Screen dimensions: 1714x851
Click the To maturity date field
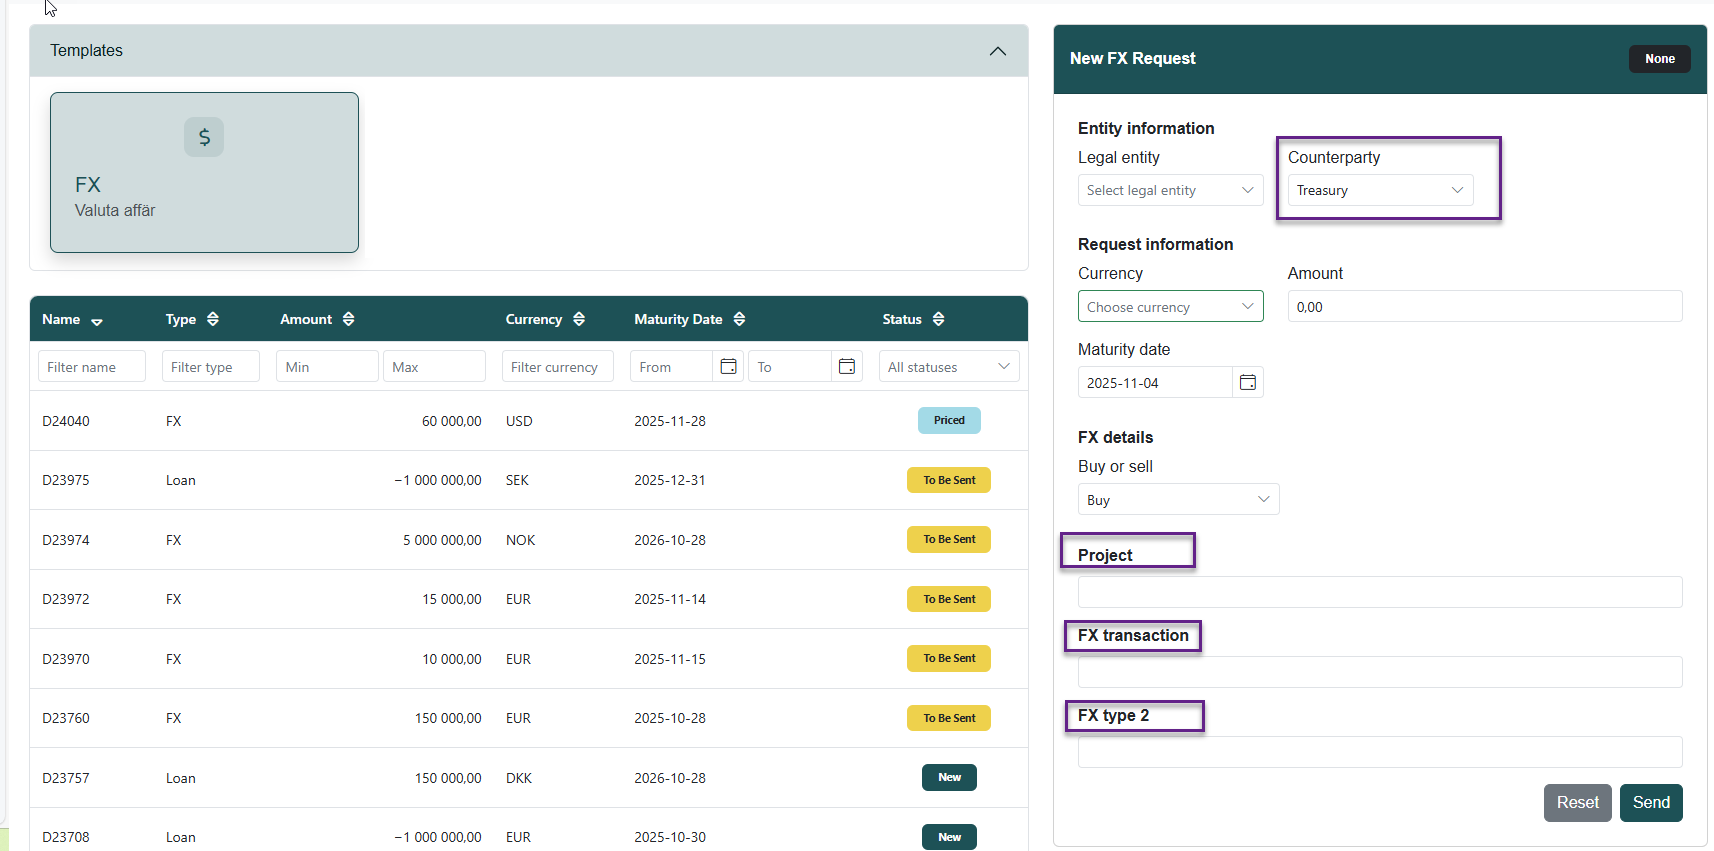click(790, 367)
